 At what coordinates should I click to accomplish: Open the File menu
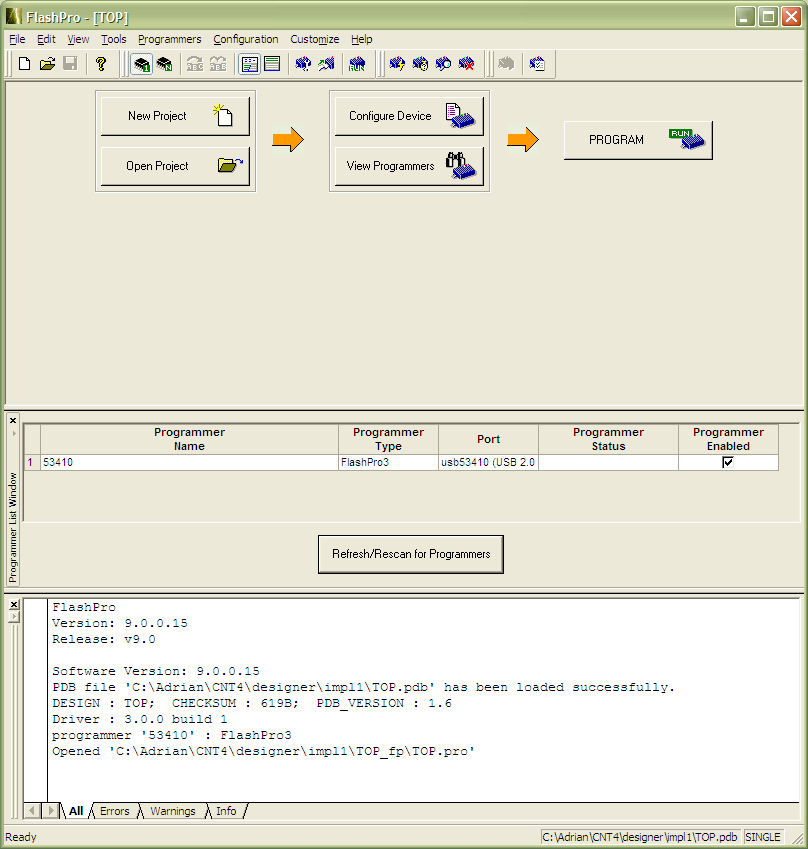pyautogui.click(x=17, y=39)
